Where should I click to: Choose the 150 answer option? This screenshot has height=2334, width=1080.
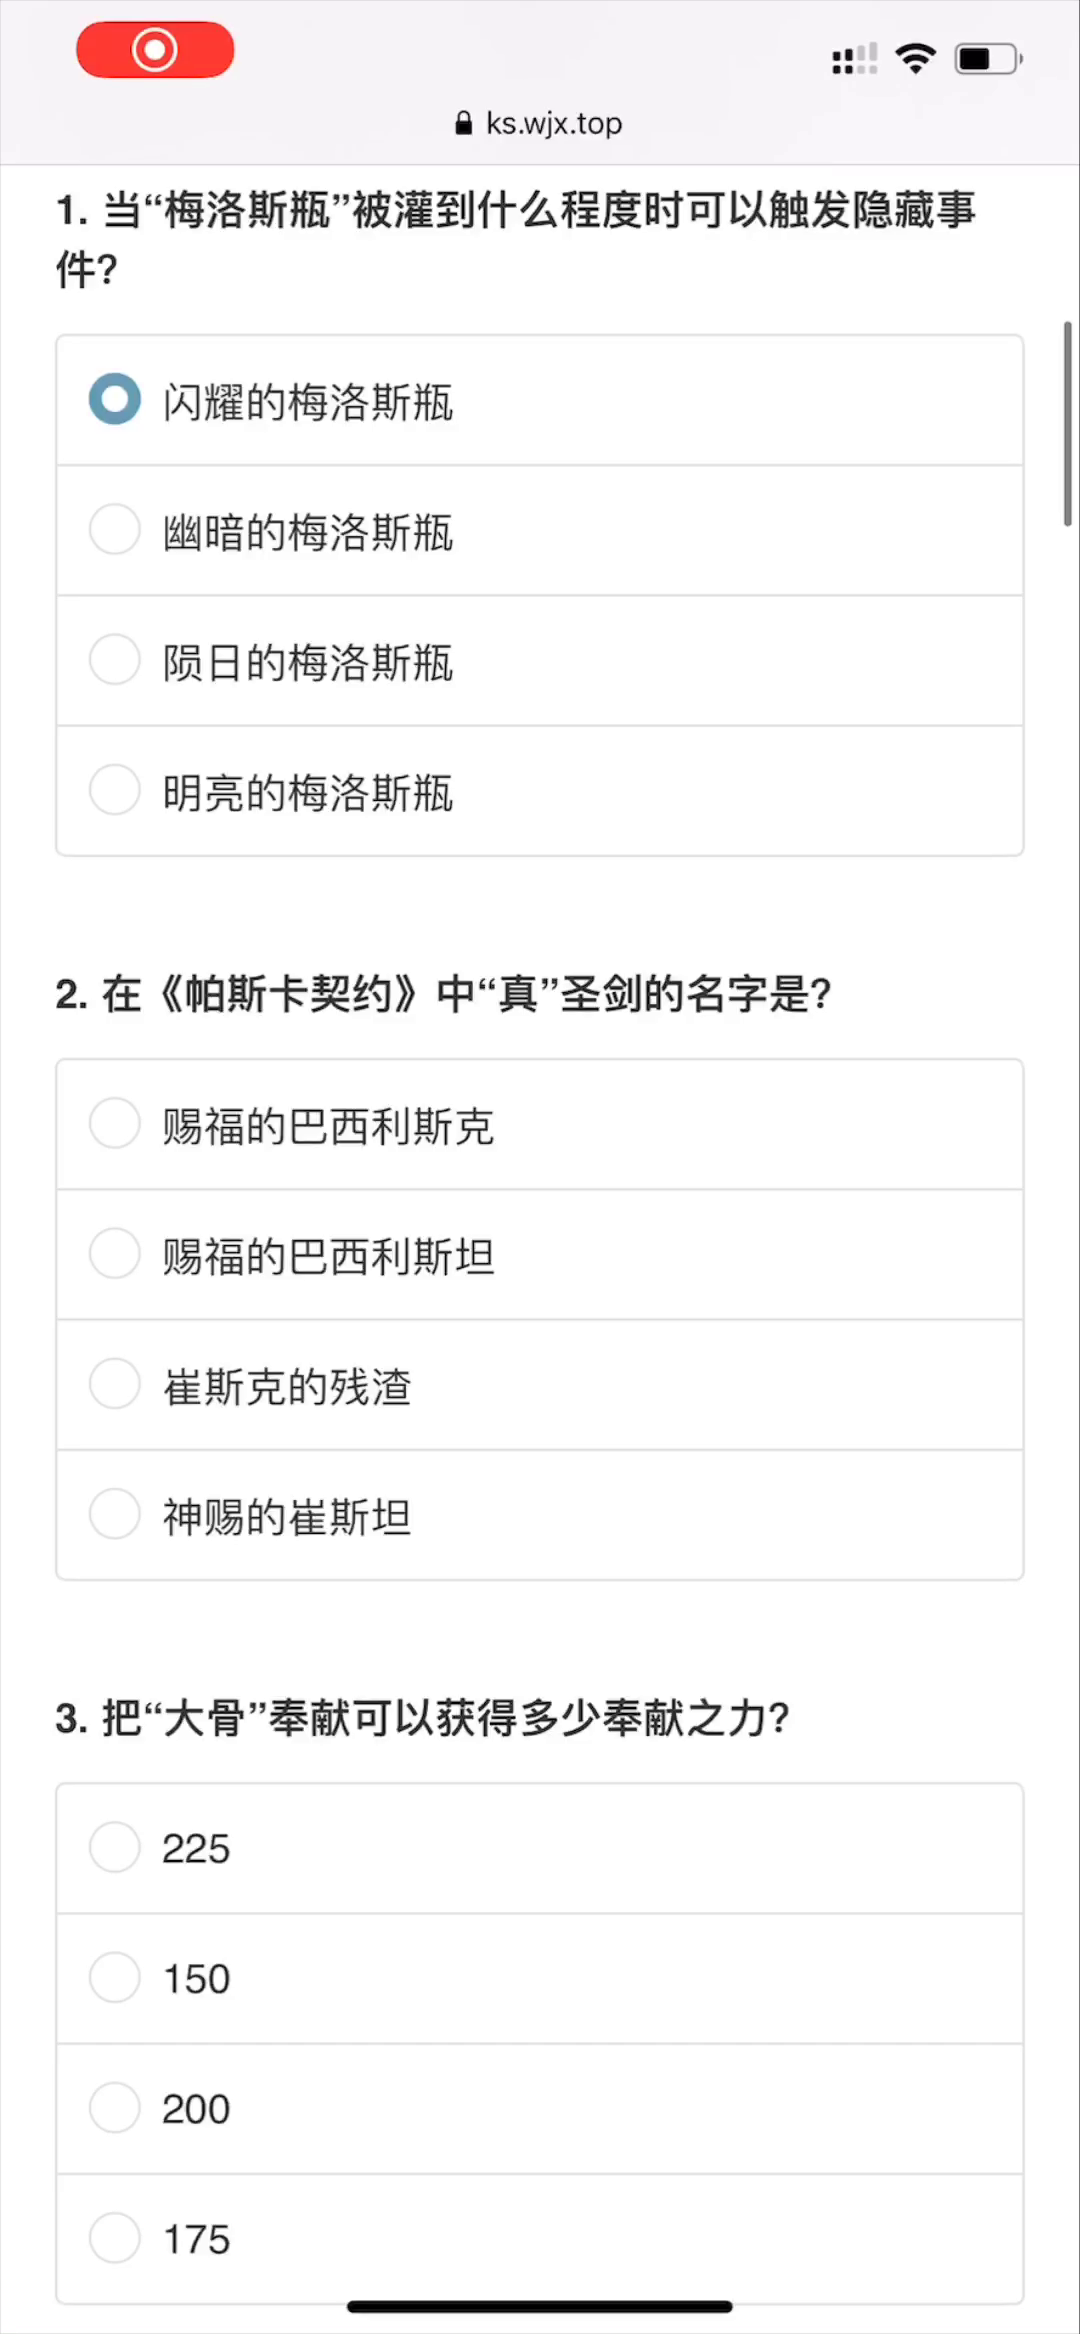[115, 1977]
